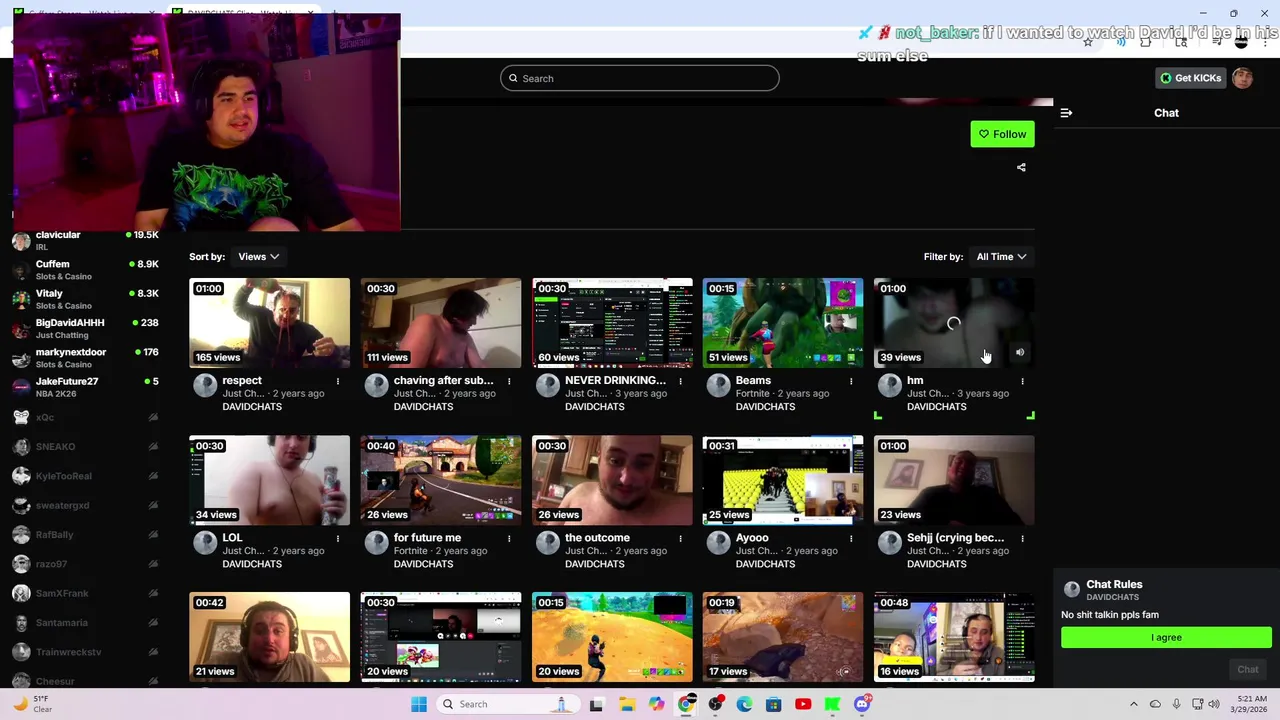
Task: Click the Trainwreckstv channel in the sidebar
Action: (x=86, y=652)
